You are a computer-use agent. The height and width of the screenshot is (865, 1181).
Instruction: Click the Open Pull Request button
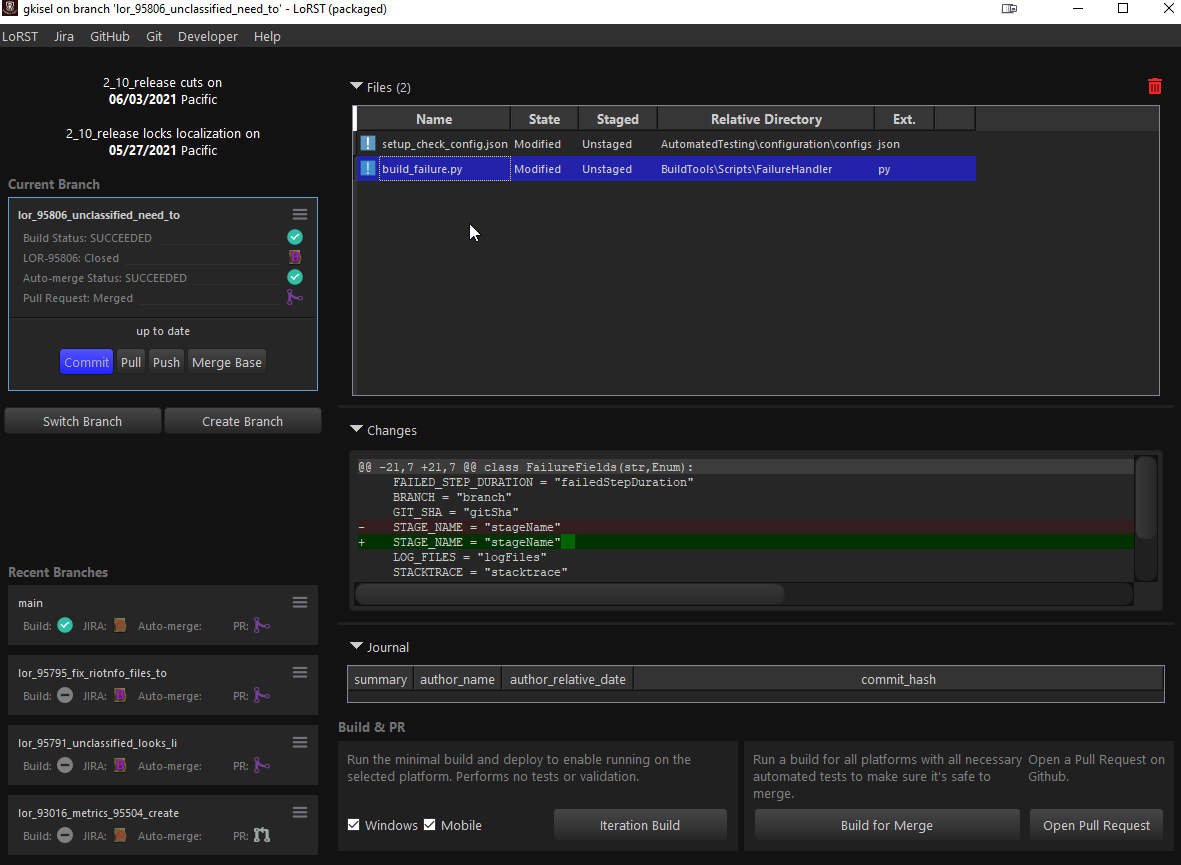[x=1096, y=825]
